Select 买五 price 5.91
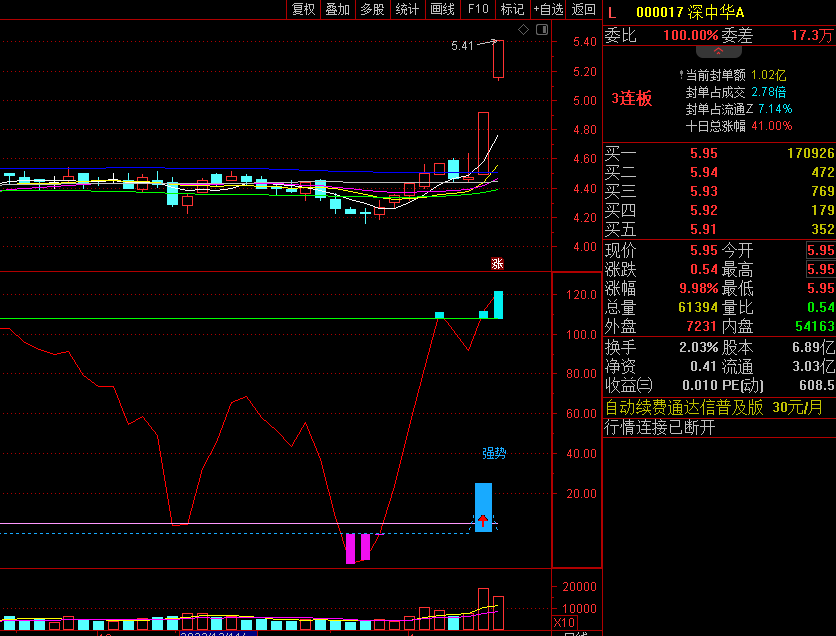This screenshot has height=636, width=836. 704,229
